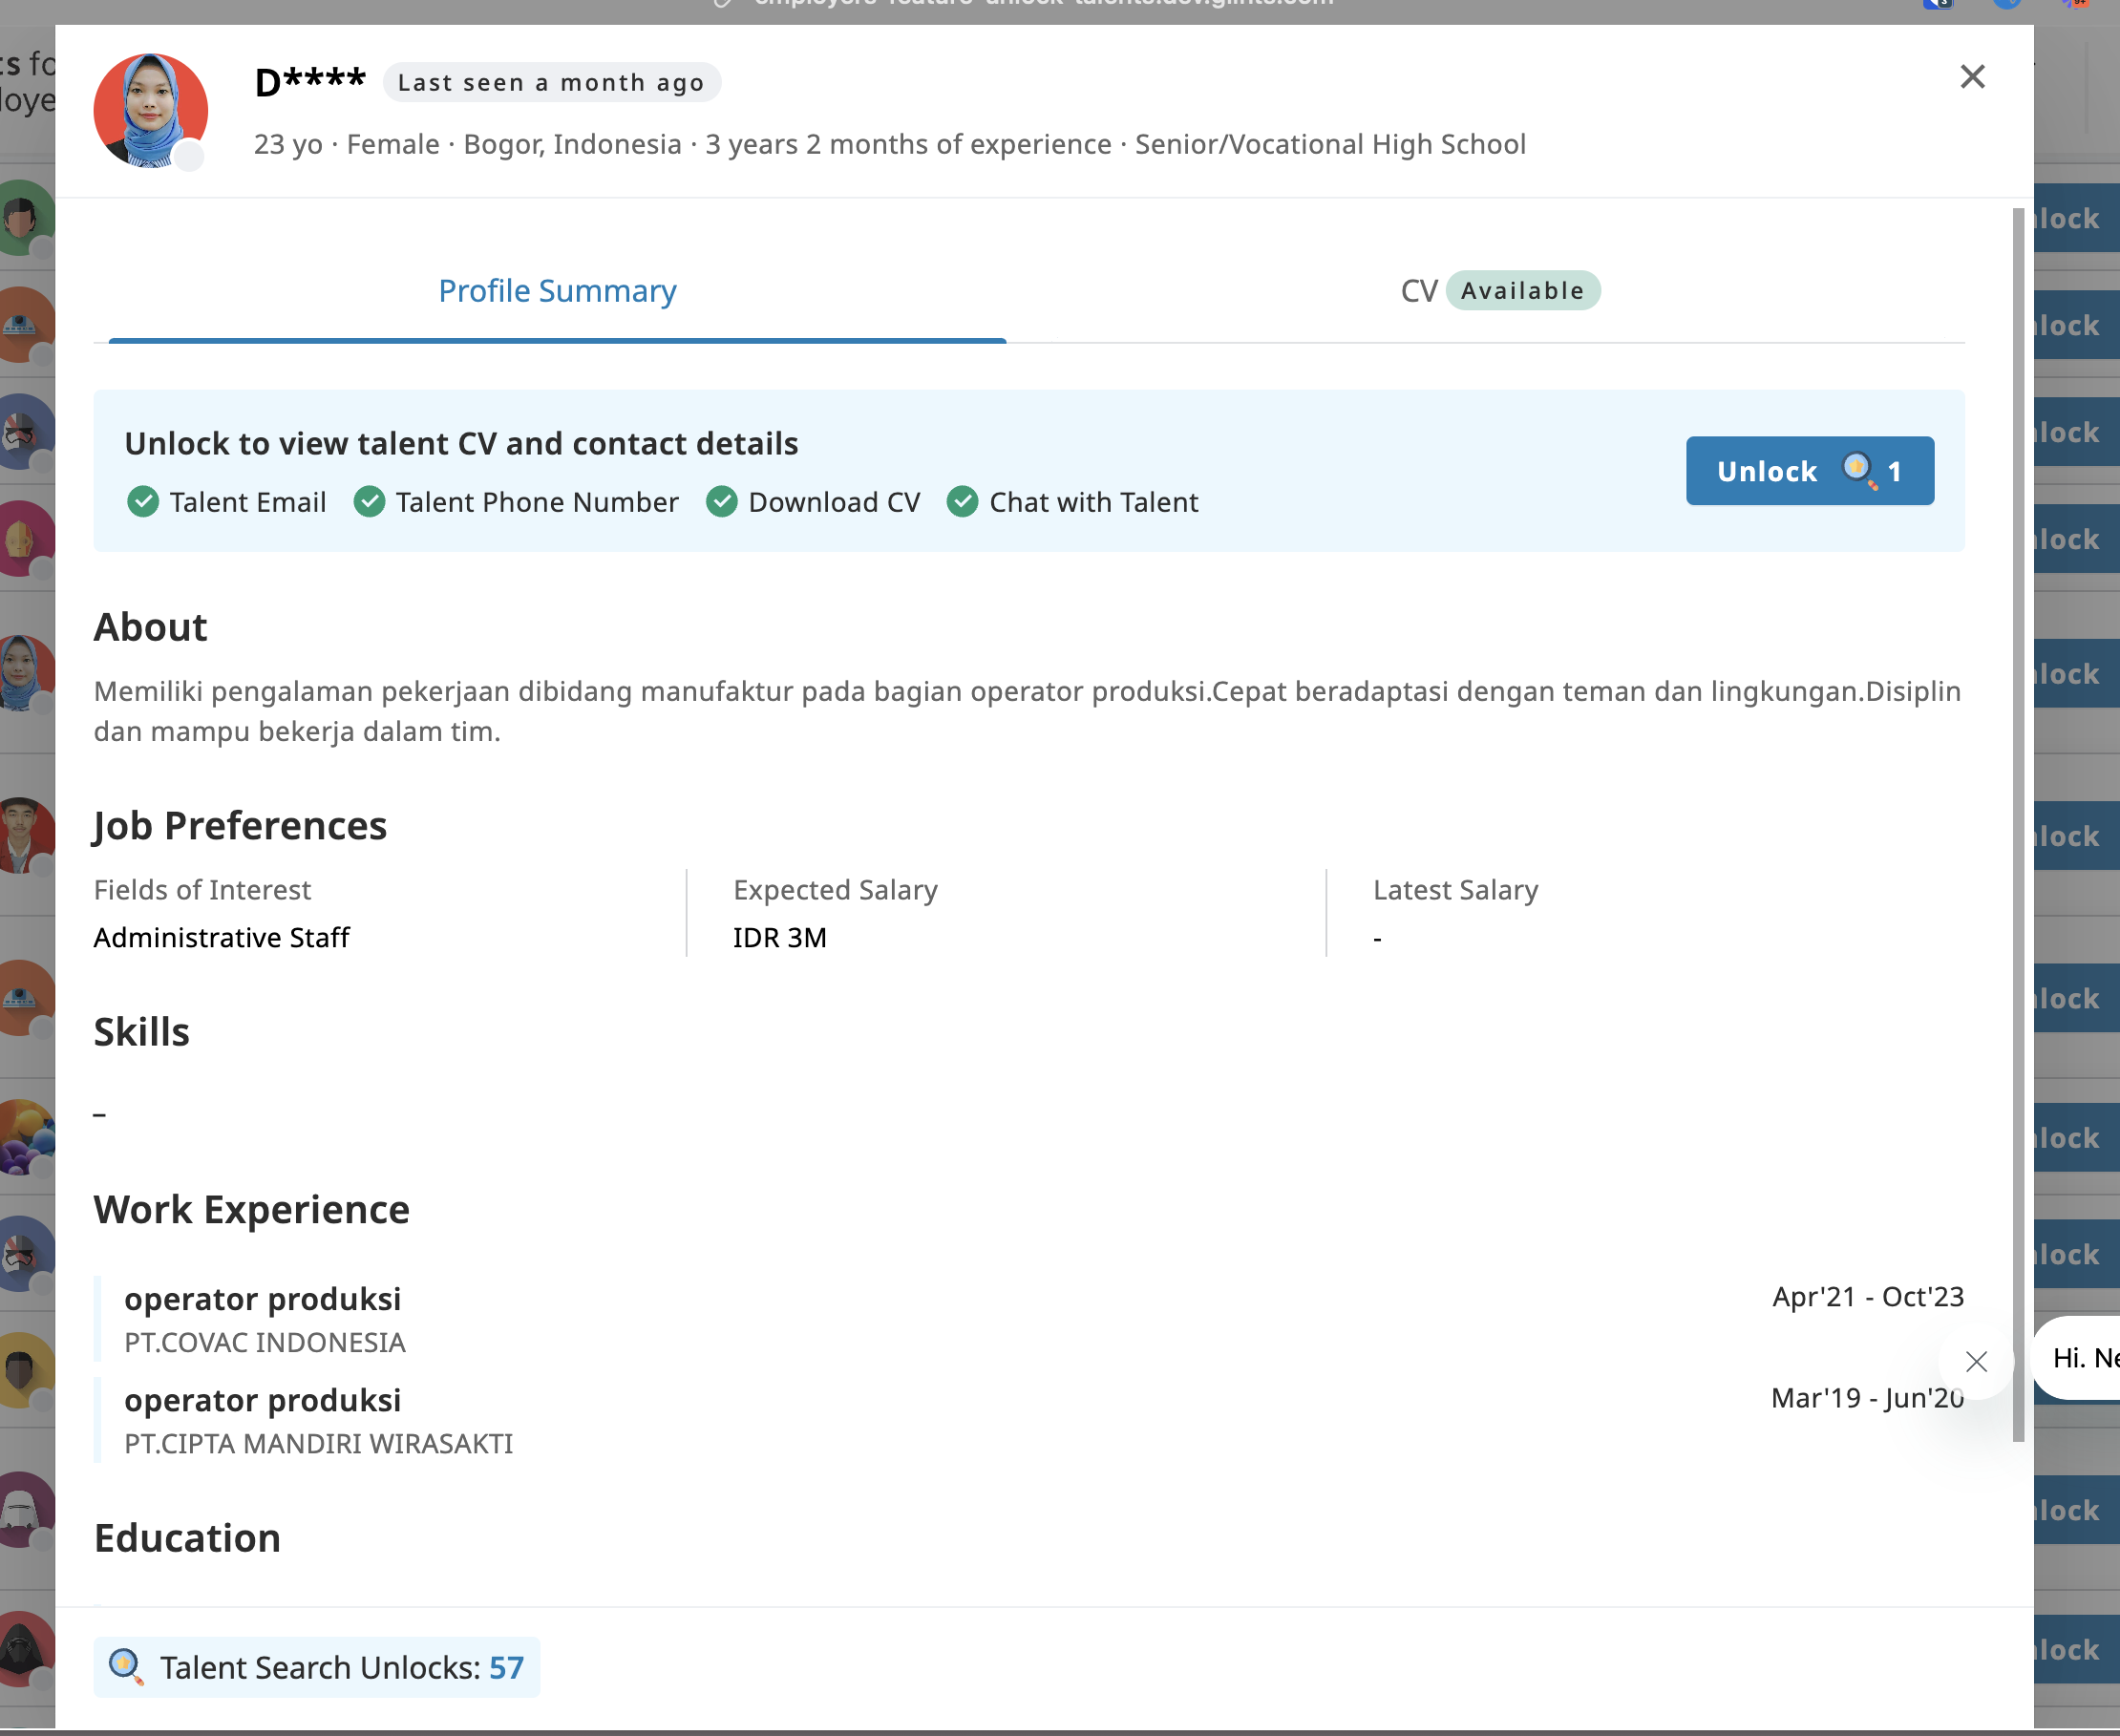Click the magnifier icon inside the Unlock button
The height and width of the screenshot is (1736, 2120).
1858,469
